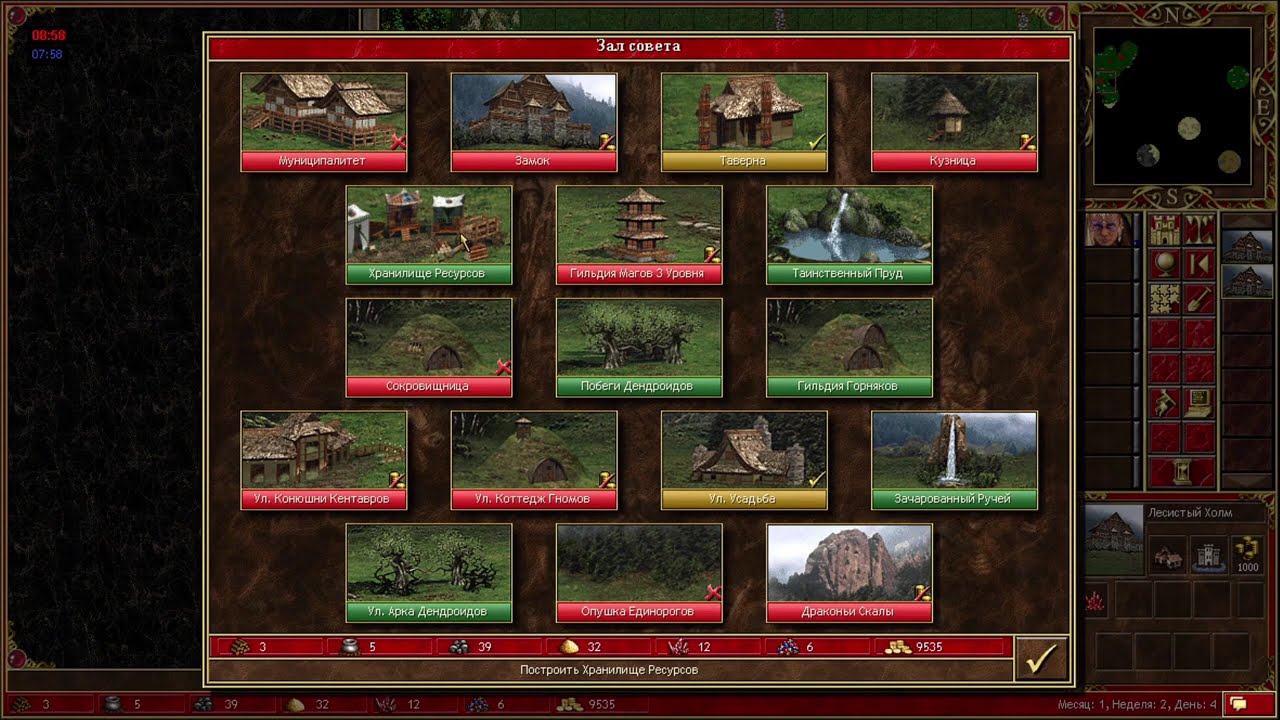Build the Таинственный Пруд
The image size is (1280, 720).
point(849,235)
